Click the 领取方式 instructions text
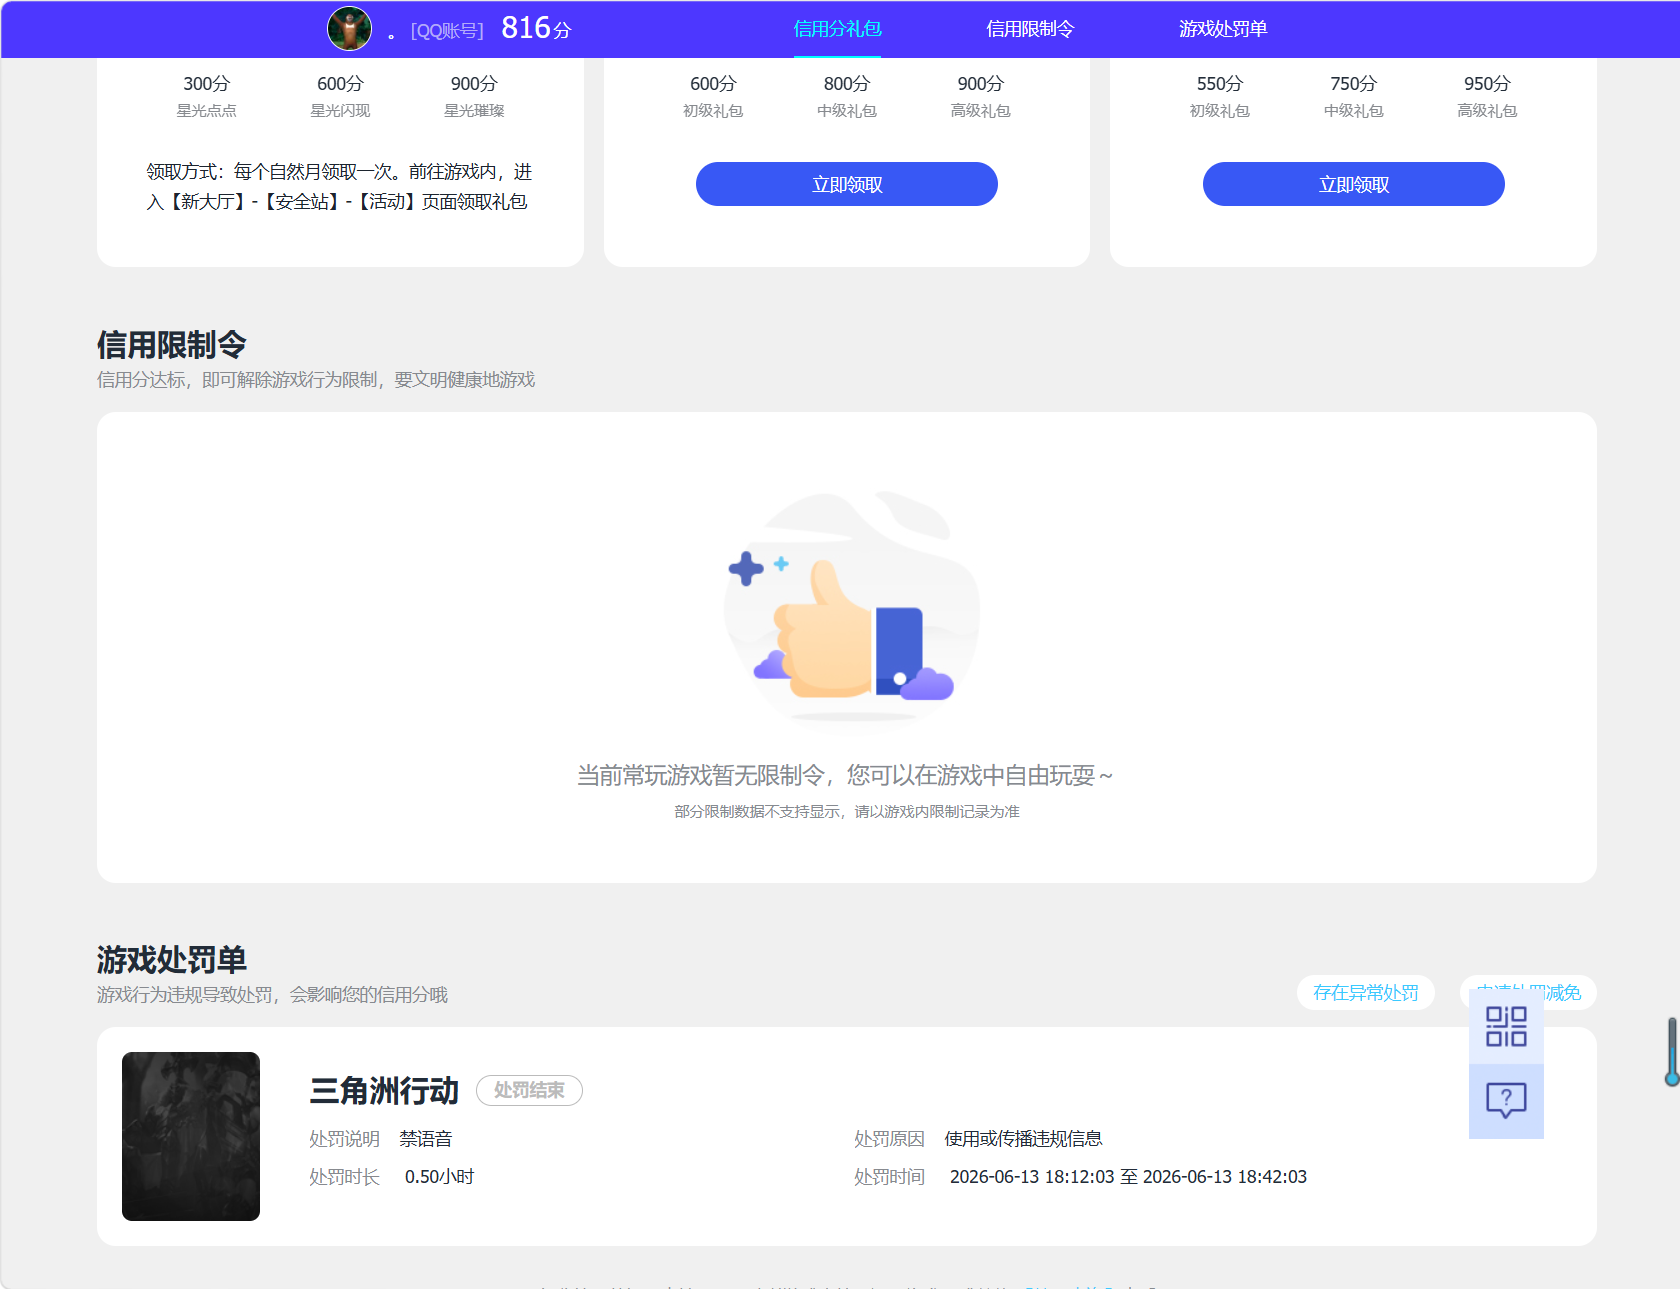This screenshot has height=1289, width=1680. coord(340,187)
